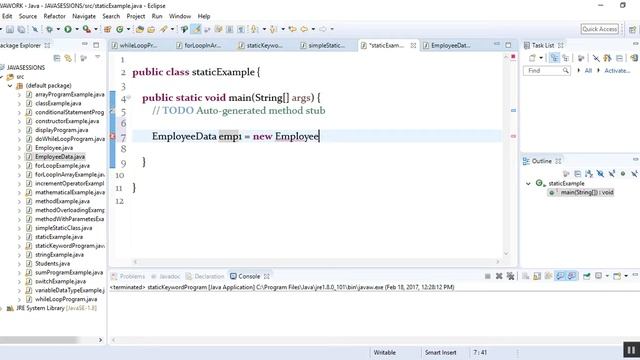Click Remove All Terminated Launches in Console
The image size is (640, 360).
pos(510,276)
